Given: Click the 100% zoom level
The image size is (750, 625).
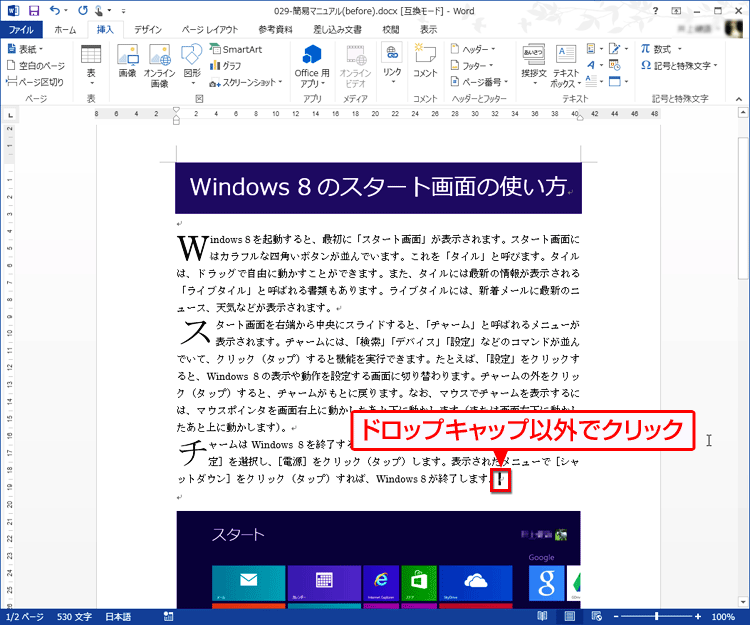Looking at the screenshot, I should pyautogui.click(x=723, y=616).
